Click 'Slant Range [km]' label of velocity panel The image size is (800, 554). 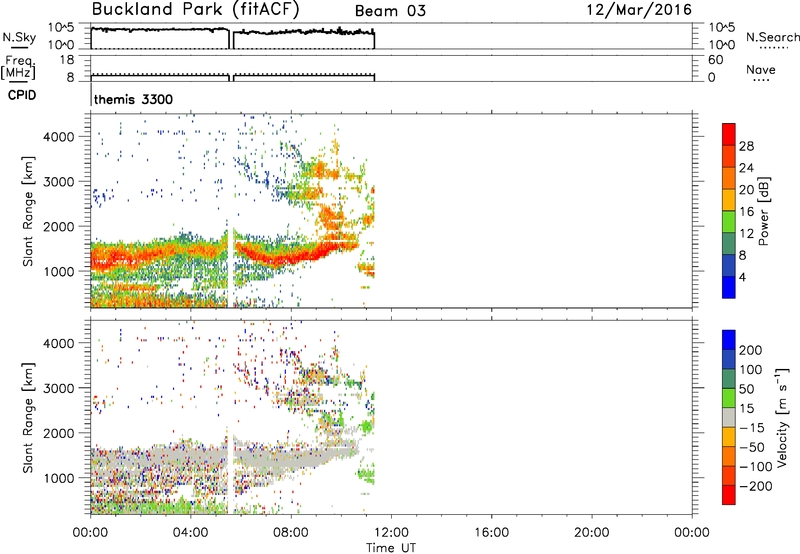pyautogui.click(x=28, y=418)
